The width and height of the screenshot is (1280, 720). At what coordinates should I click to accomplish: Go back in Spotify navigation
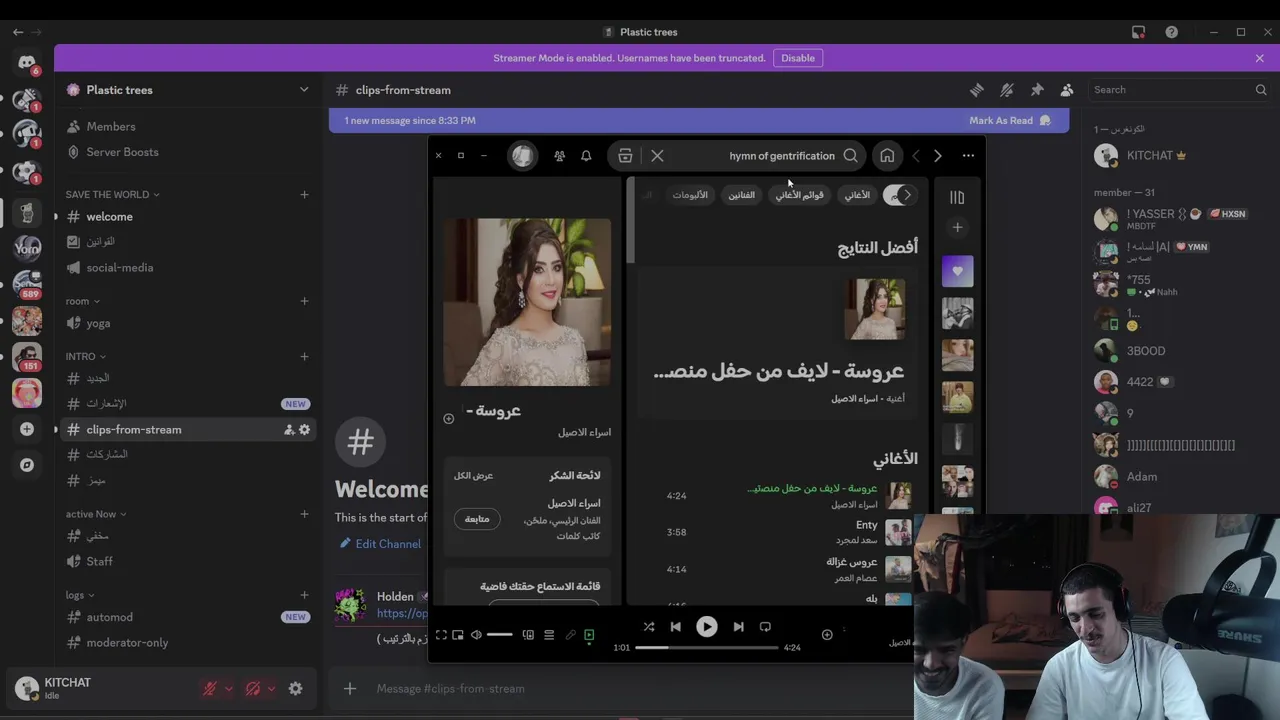(916, 156)
